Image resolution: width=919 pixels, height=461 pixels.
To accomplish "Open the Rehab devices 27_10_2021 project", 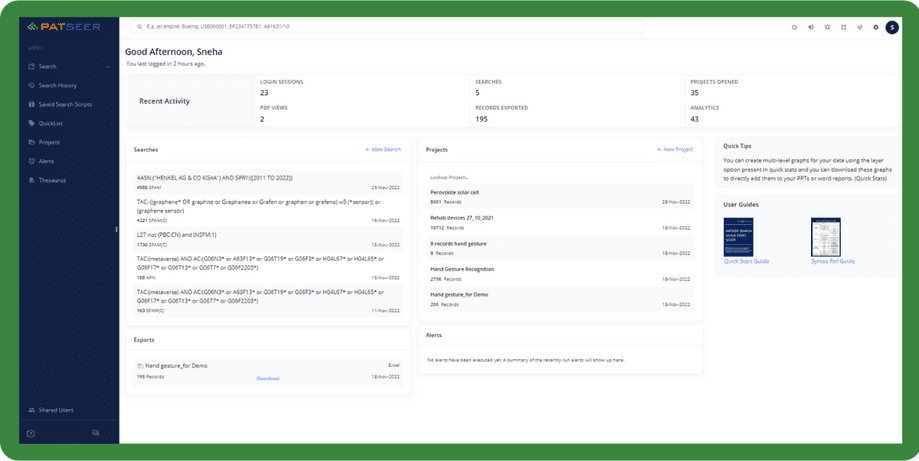I will (x=560, y=222).
